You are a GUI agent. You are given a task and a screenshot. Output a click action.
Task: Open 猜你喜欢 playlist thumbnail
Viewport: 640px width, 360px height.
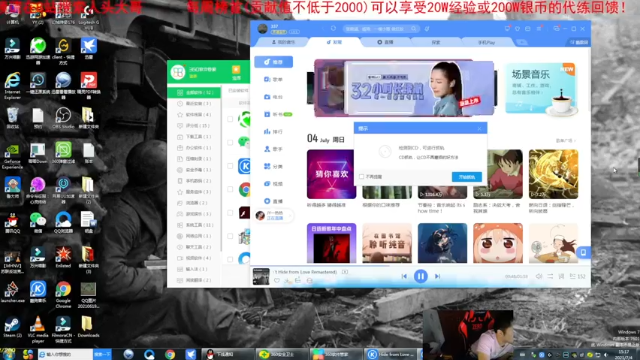331,174
